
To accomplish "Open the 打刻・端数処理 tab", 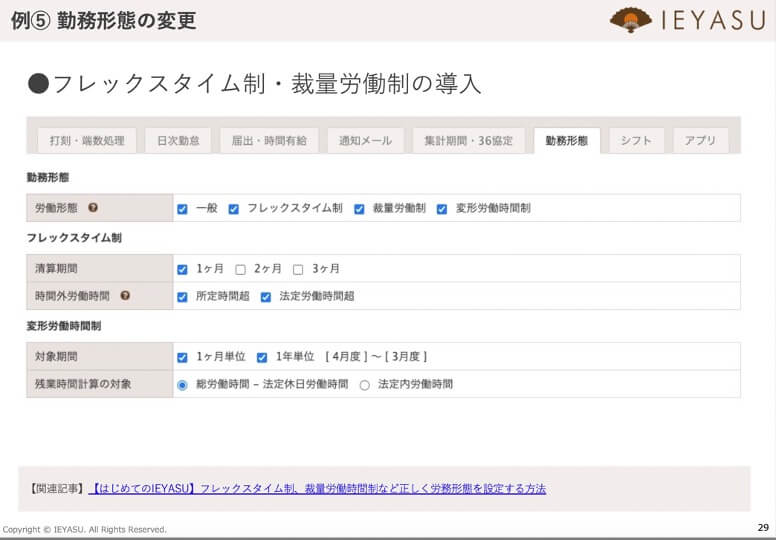I will click(87, 141).
